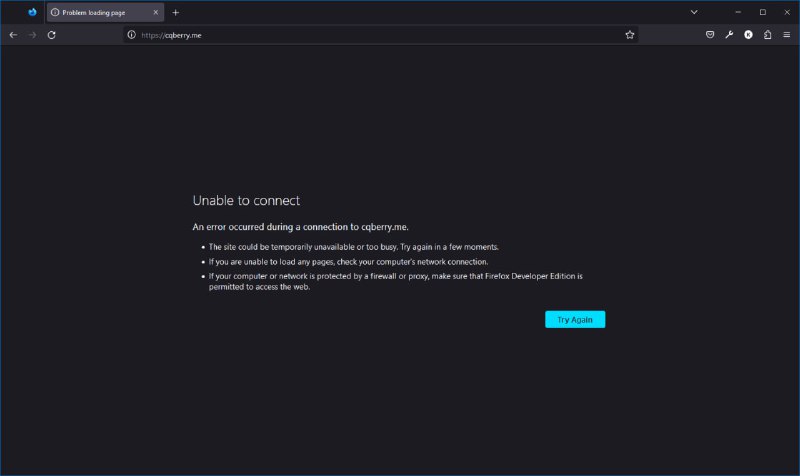Close the Firefox window
Screen dimensions: 800x476
(786, 12)
